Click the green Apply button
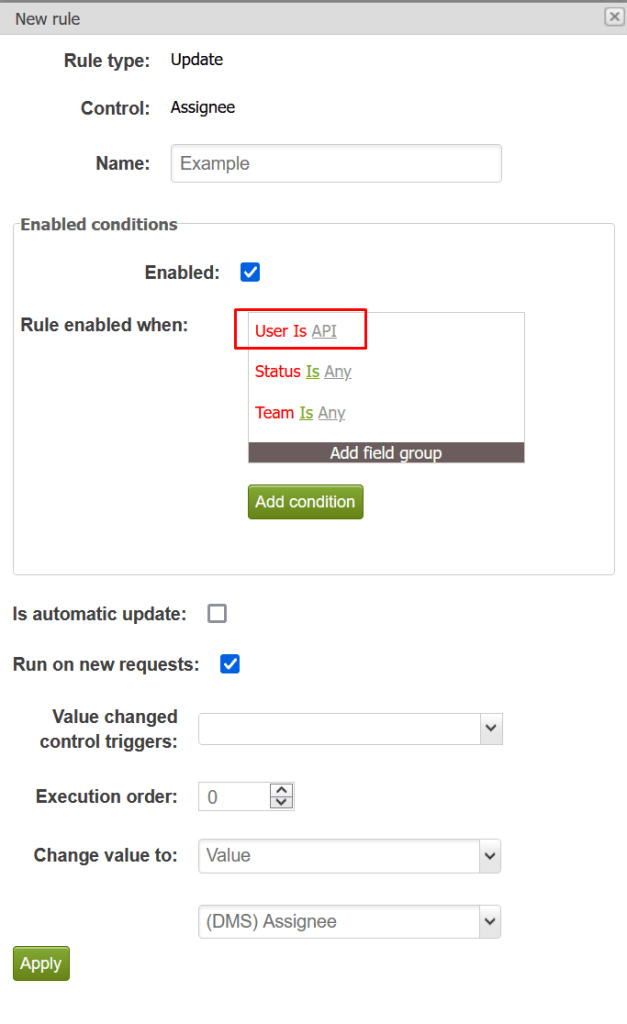Screen dimensions: 627x1024 click(40, 963)
